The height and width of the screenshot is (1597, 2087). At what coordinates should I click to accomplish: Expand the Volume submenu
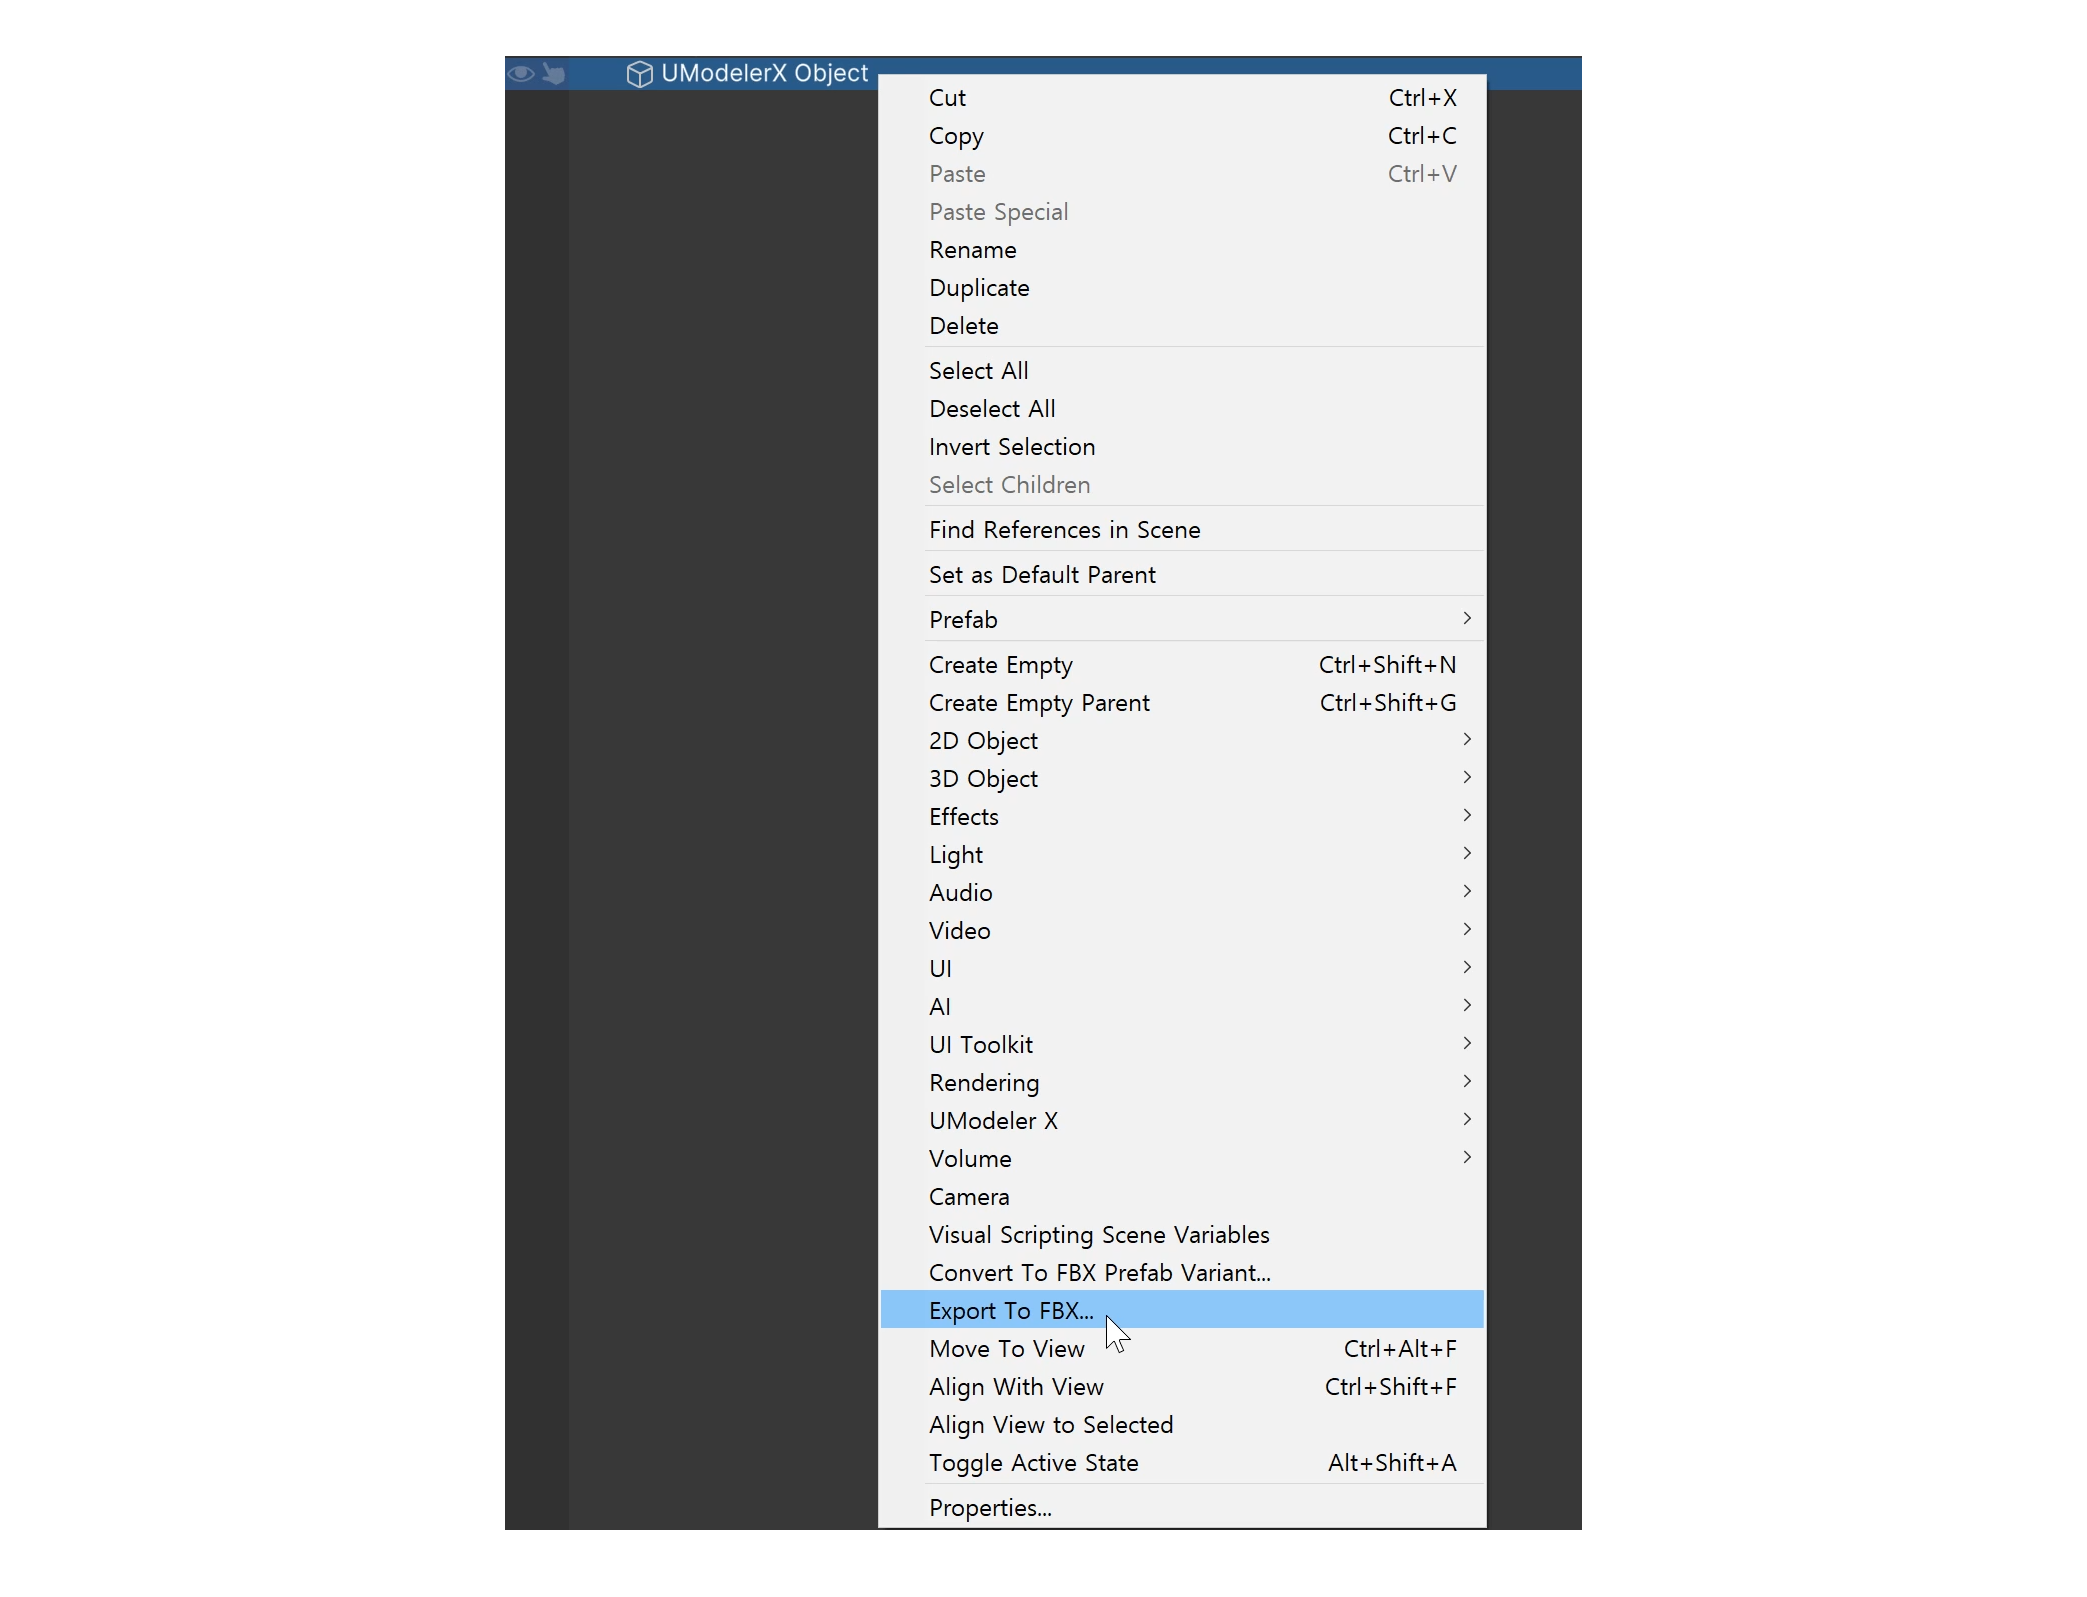tap(1182, 1159)
